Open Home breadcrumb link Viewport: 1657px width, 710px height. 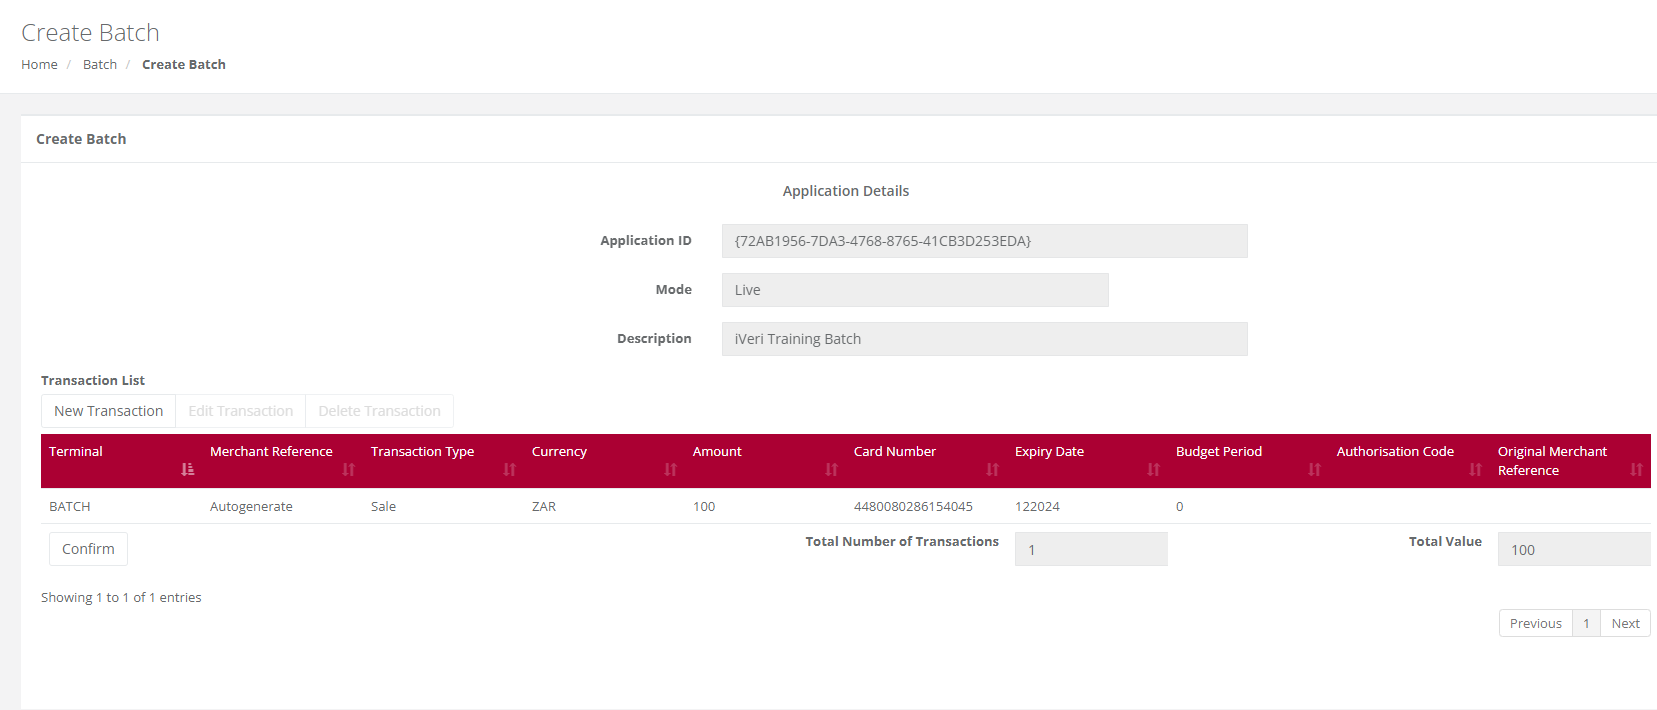(x=39, y=64)
